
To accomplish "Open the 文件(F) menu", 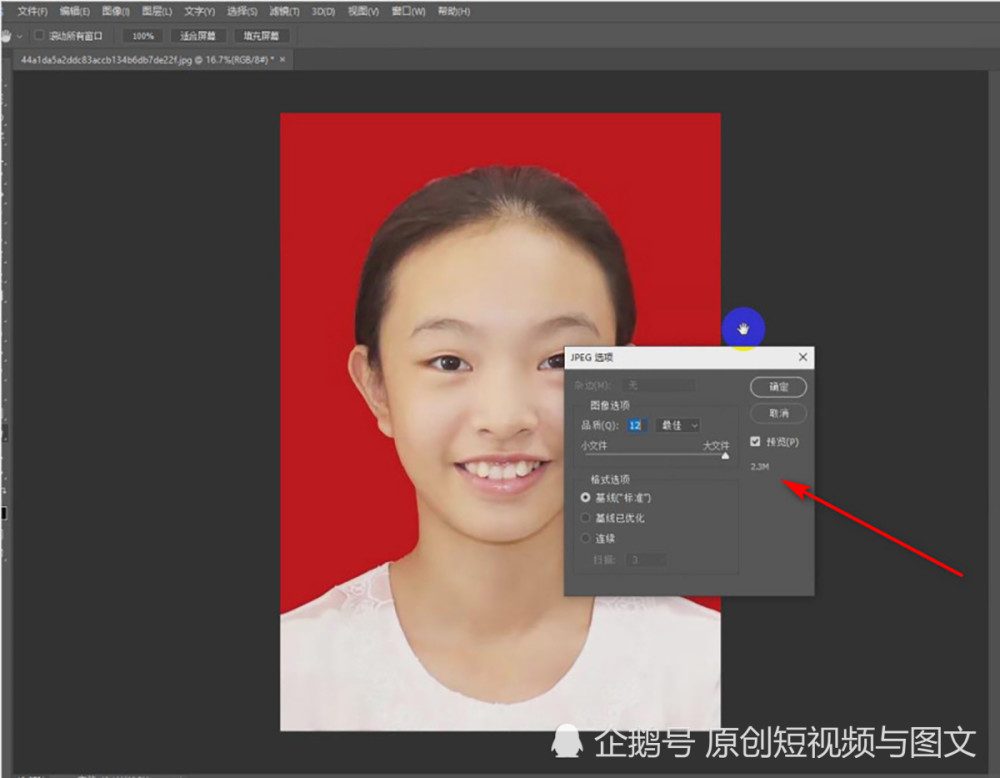I will 33,11.
